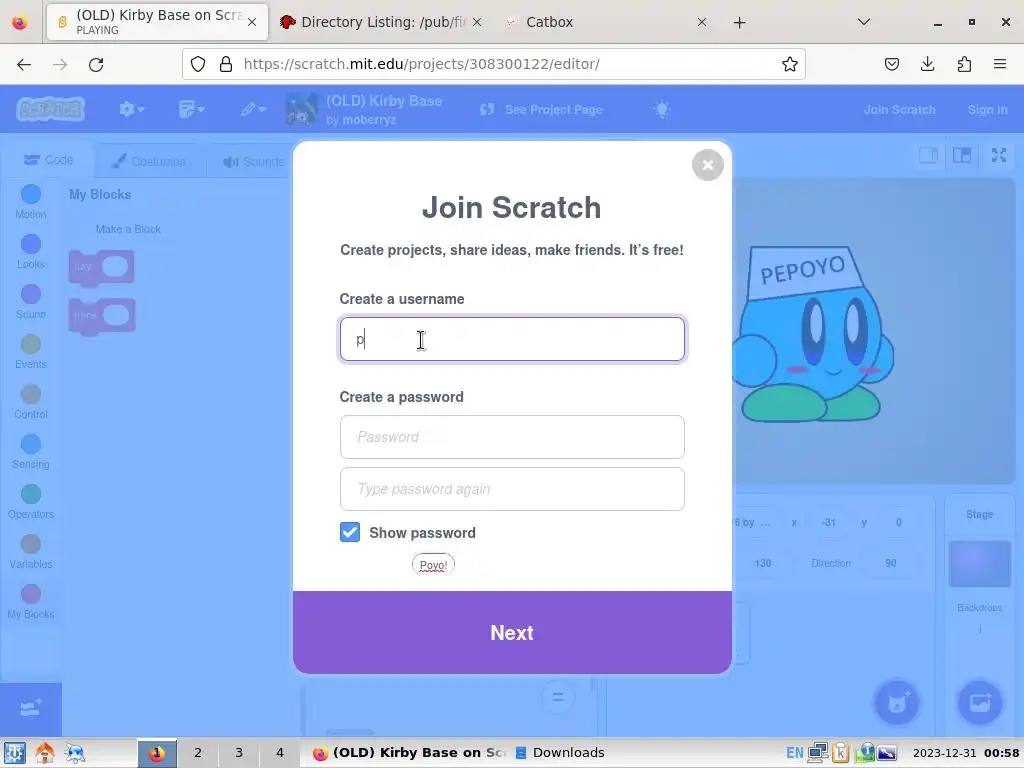Viewport: 1024px width, 768px height.
Task: Click the Type password again field
Action: pos(512,489)
